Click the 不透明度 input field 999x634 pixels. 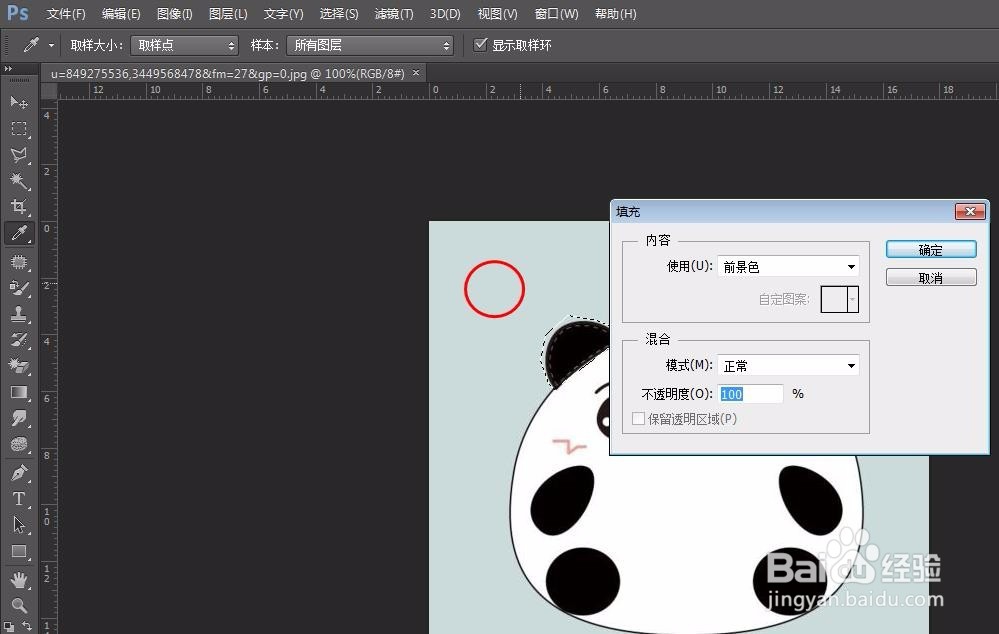click(x=751, y=394)
